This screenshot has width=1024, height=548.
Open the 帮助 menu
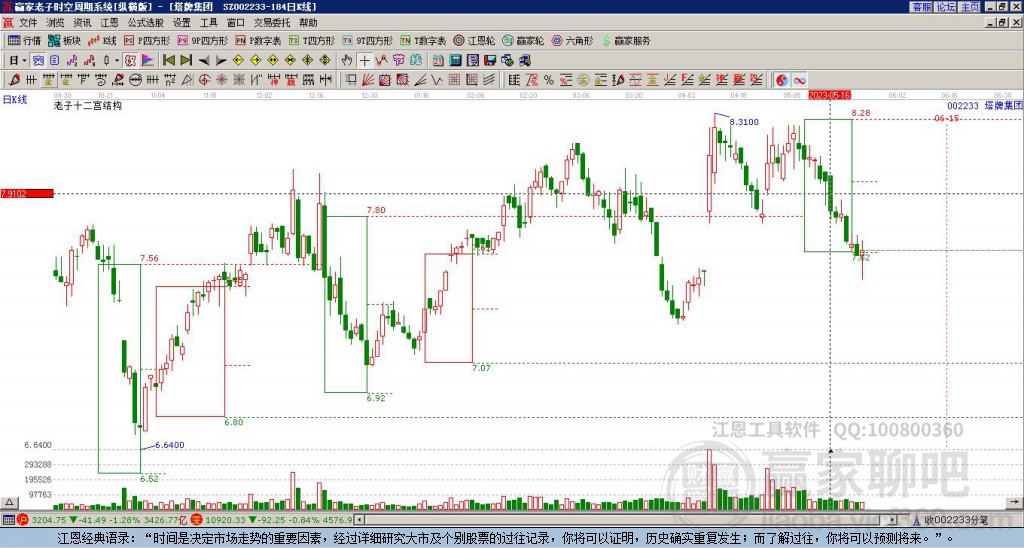click(x=308, y=23)
